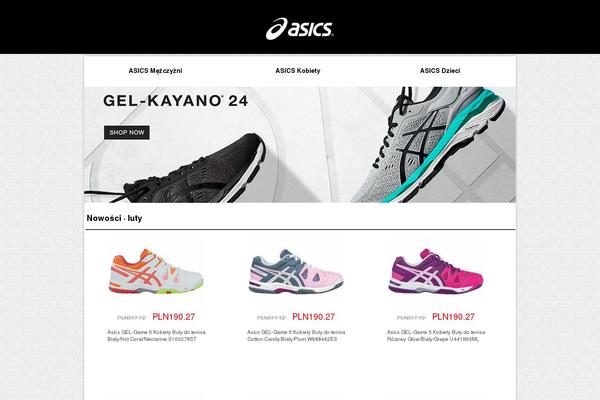Open Różowy Glow/Biały/Grape product link

coord(436,336)
